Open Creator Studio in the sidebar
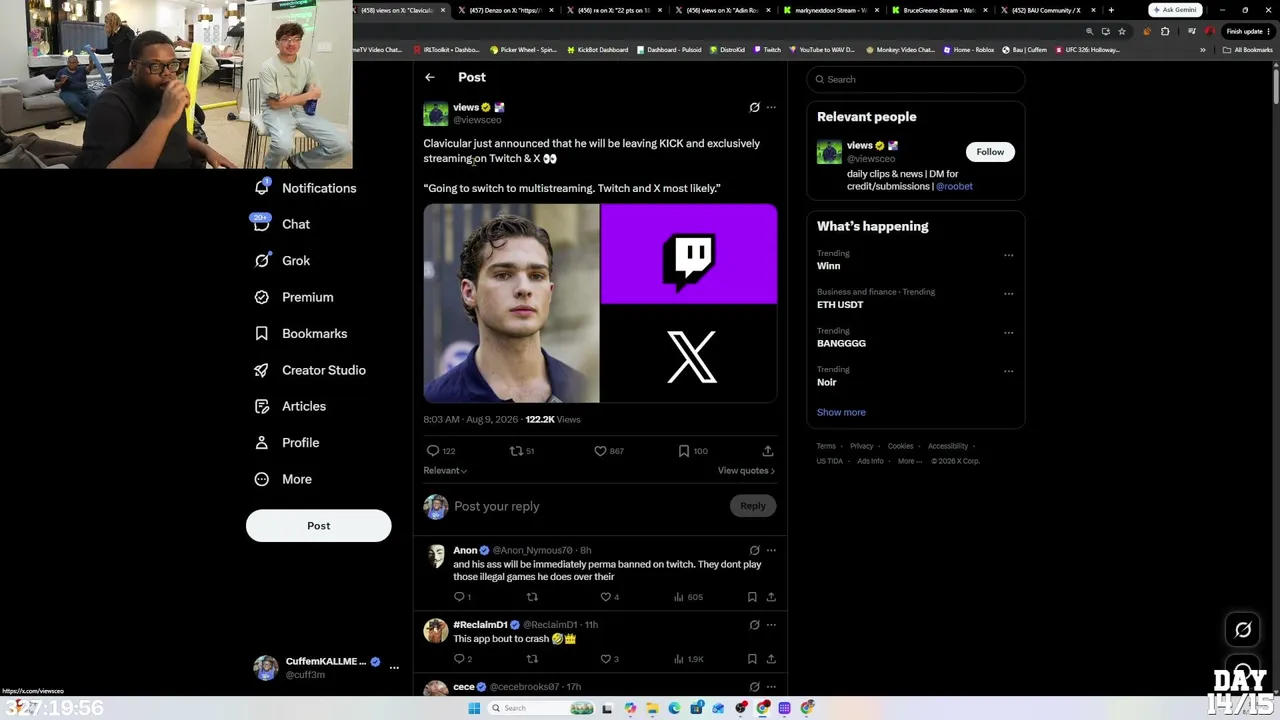The image size is (1280, 720). pos(310,370)
